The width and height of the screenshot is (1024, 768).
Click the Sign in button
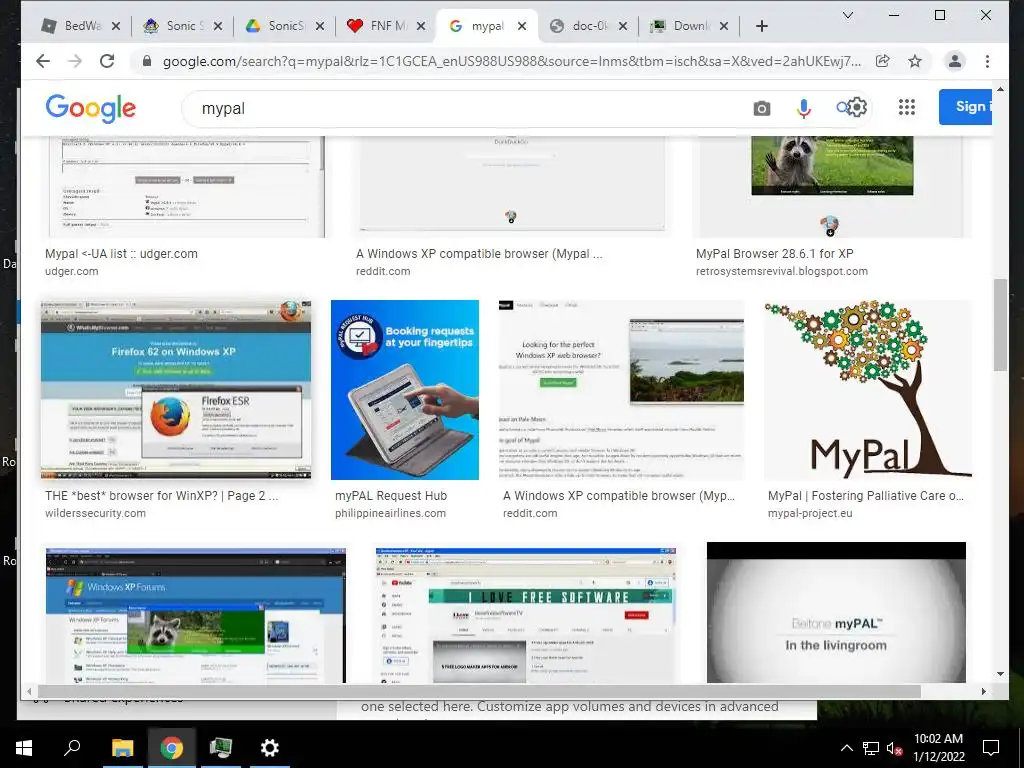[965, 107]
